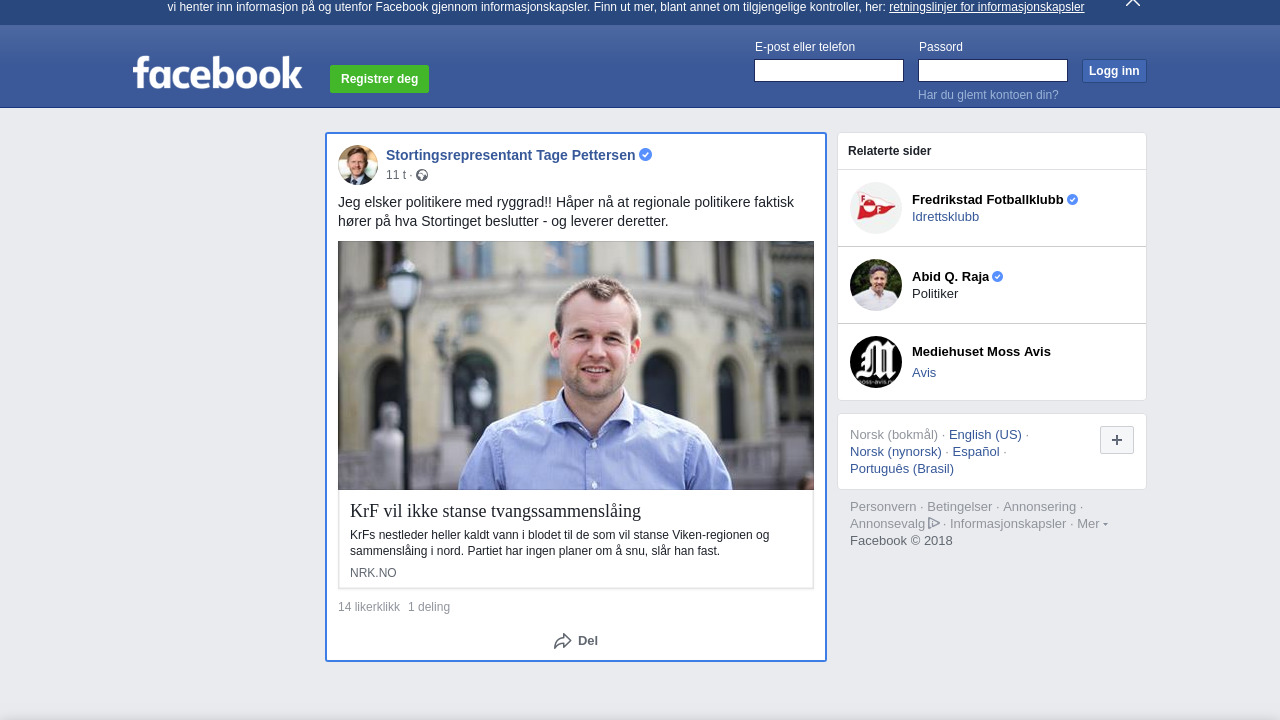Viewport: 1280px width, 720px height.
Task: Open Fredrikstad Fotballklubb logo thumbnail
Action: (x=876, y=208)
